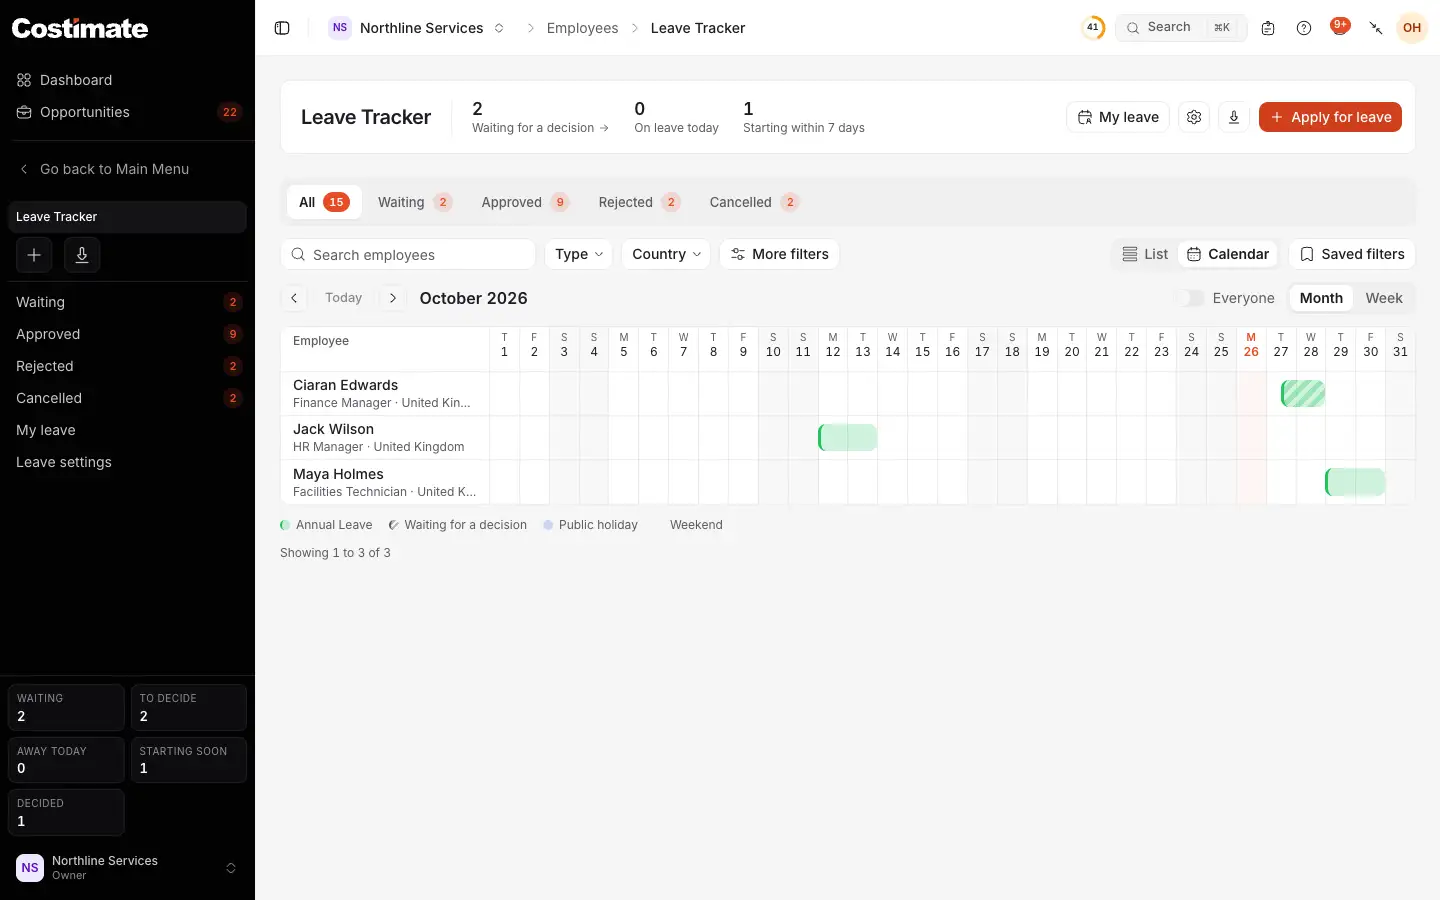Expand More filters
This screenshot has width=1440, height=900.
coord(780,254)
